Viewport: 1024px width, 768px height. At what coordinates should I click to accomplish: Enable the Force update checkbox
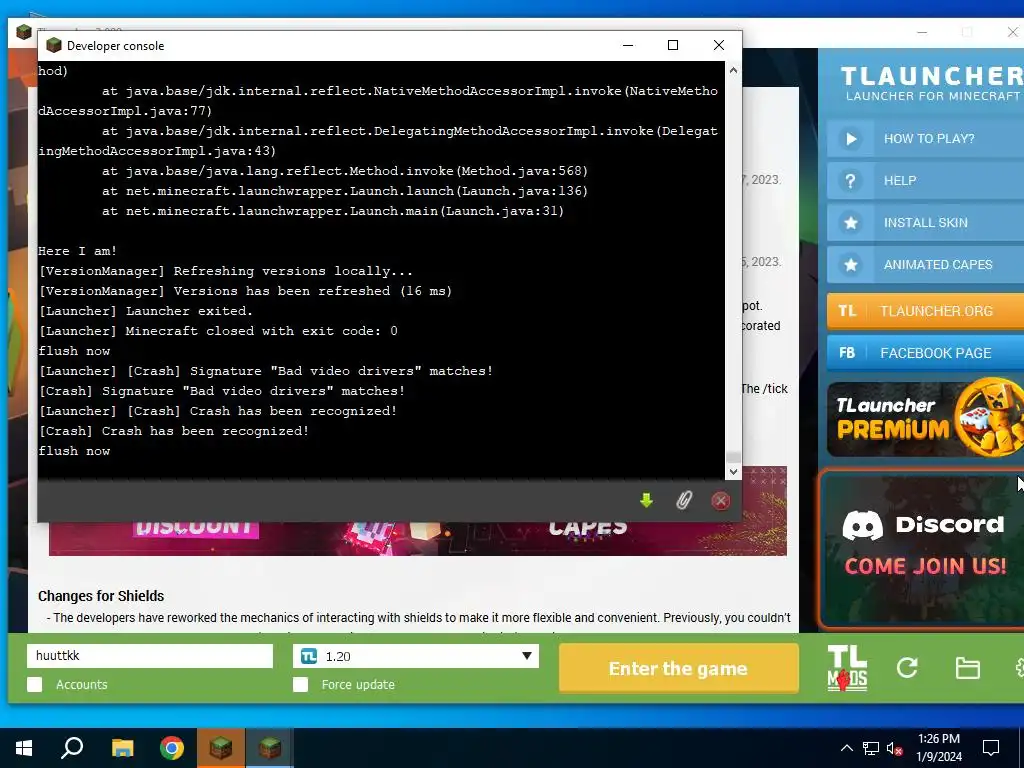300,684
